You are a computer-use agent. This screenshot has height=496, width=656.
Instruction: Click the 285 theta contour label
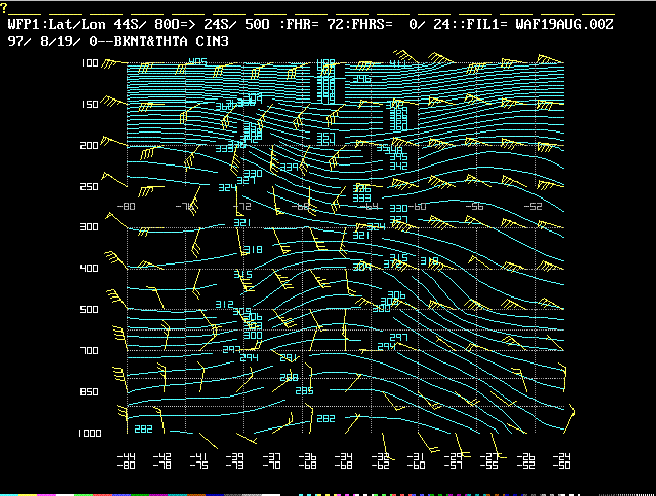pyautogui.click(x=304, y=391)
